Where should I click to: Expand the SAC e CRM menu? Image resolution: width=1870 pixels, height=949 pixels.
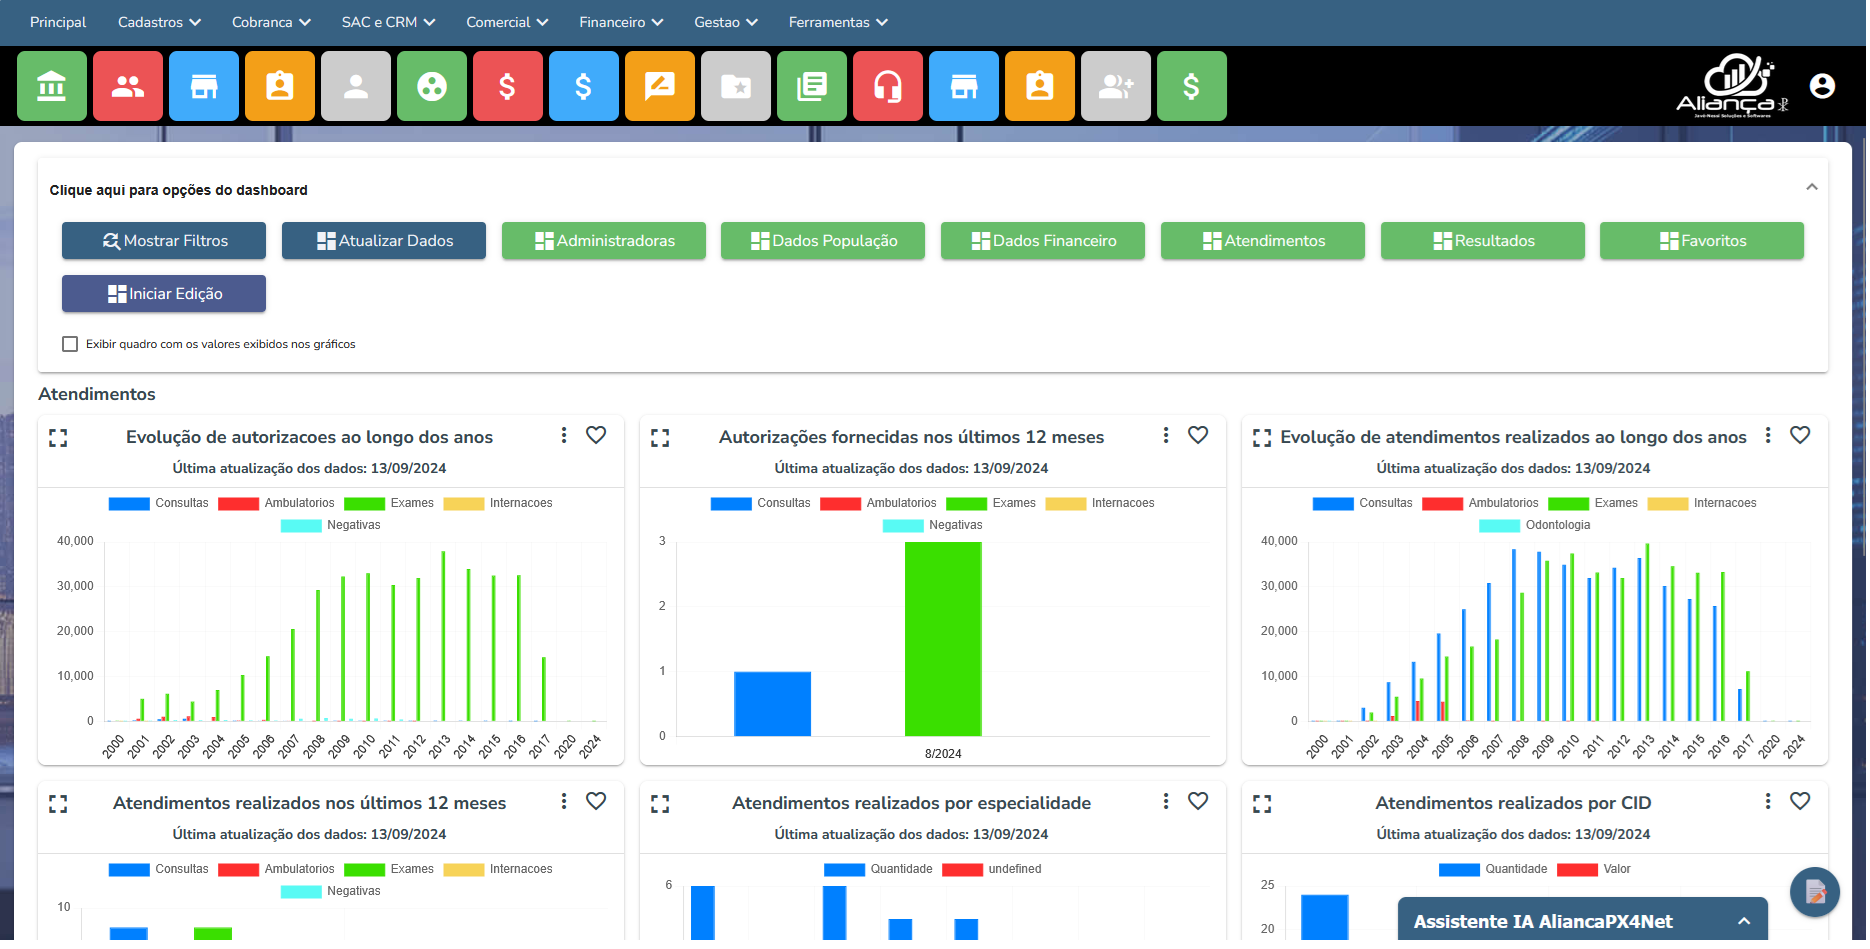pyautogui.click(x=388, y=22)
